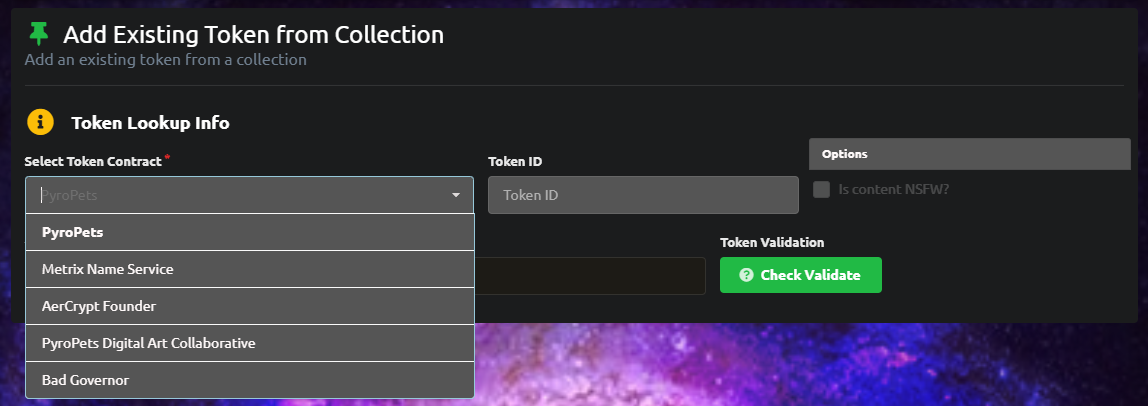Viewport: 1148px width, 406px height.
Task: Click the Select Token Contract label
Action: coord(93,162)
